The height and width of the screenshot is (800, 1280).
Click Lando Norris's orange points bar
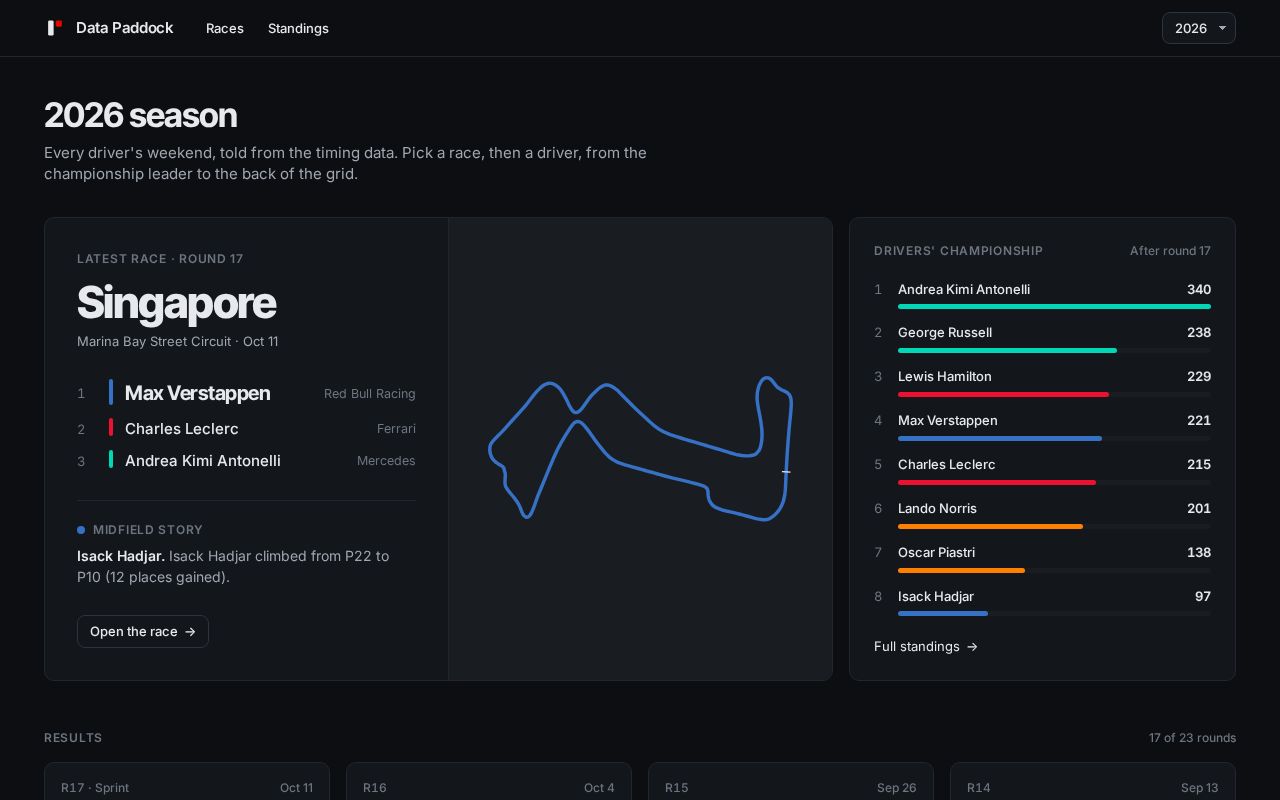(990, 526)
